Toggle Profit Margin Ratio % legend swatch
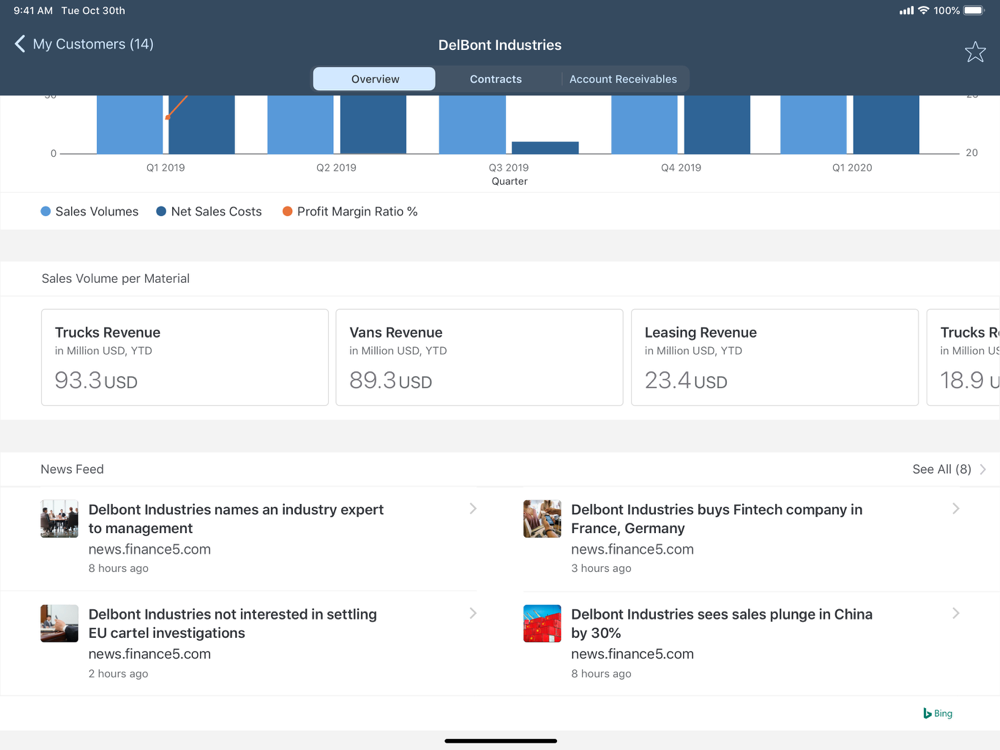This screenshot has width=1000, height=750. (x=288, y=211)
